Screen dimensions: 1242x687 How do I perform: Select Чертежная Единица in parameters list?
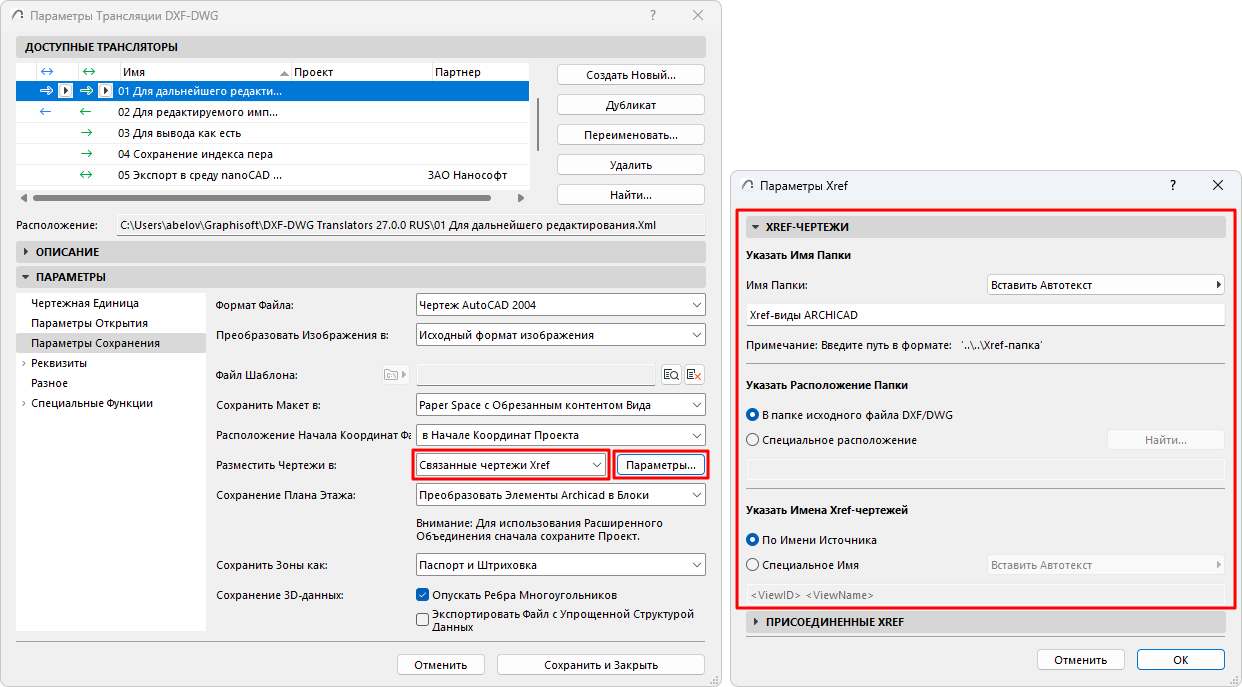85,303
